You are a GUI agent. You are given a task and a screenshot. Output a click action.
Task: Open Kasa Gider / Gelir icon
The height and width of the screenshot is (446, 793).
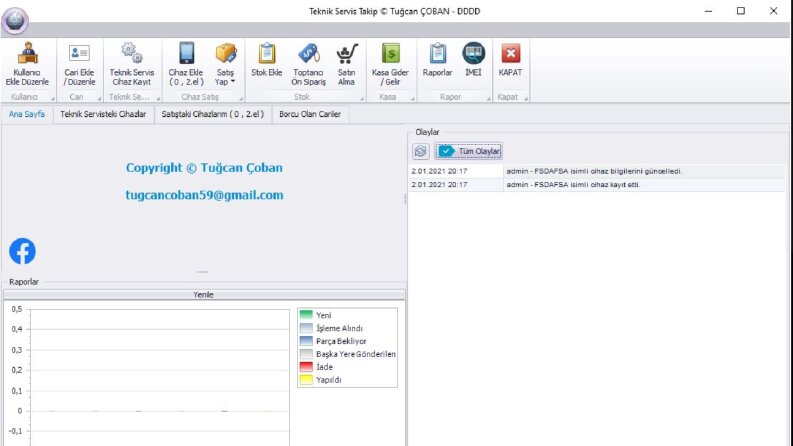tap(390, 53)
